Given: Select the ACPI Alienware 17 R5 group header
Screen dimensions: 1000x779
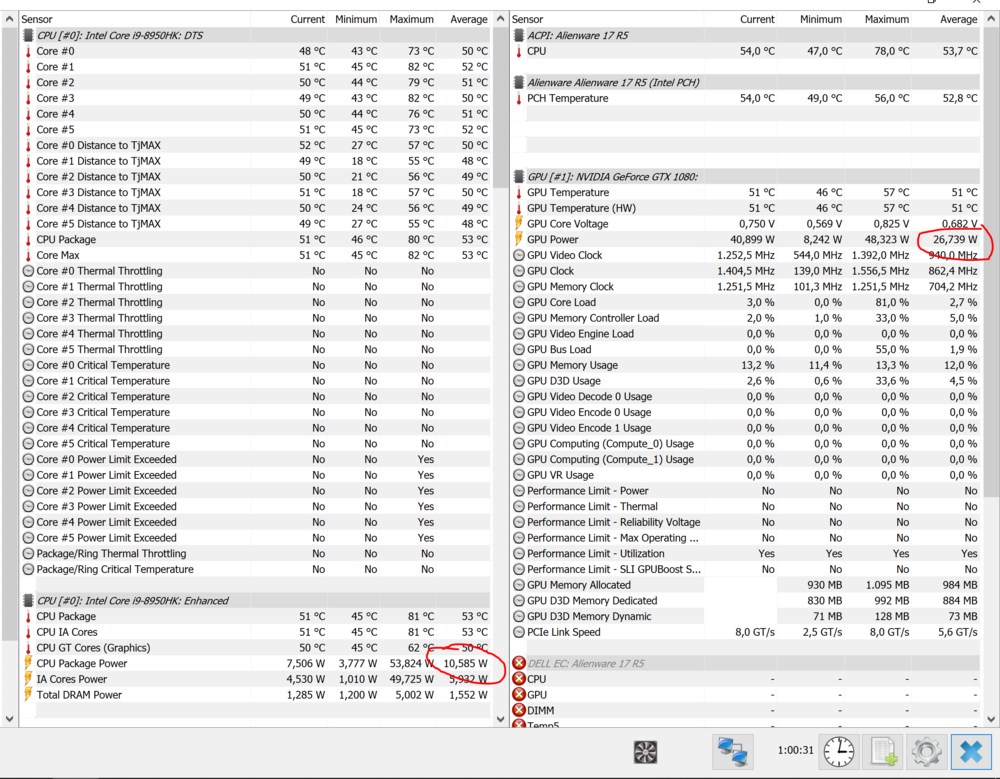Looking at the screenshot, I should (578, 35).
